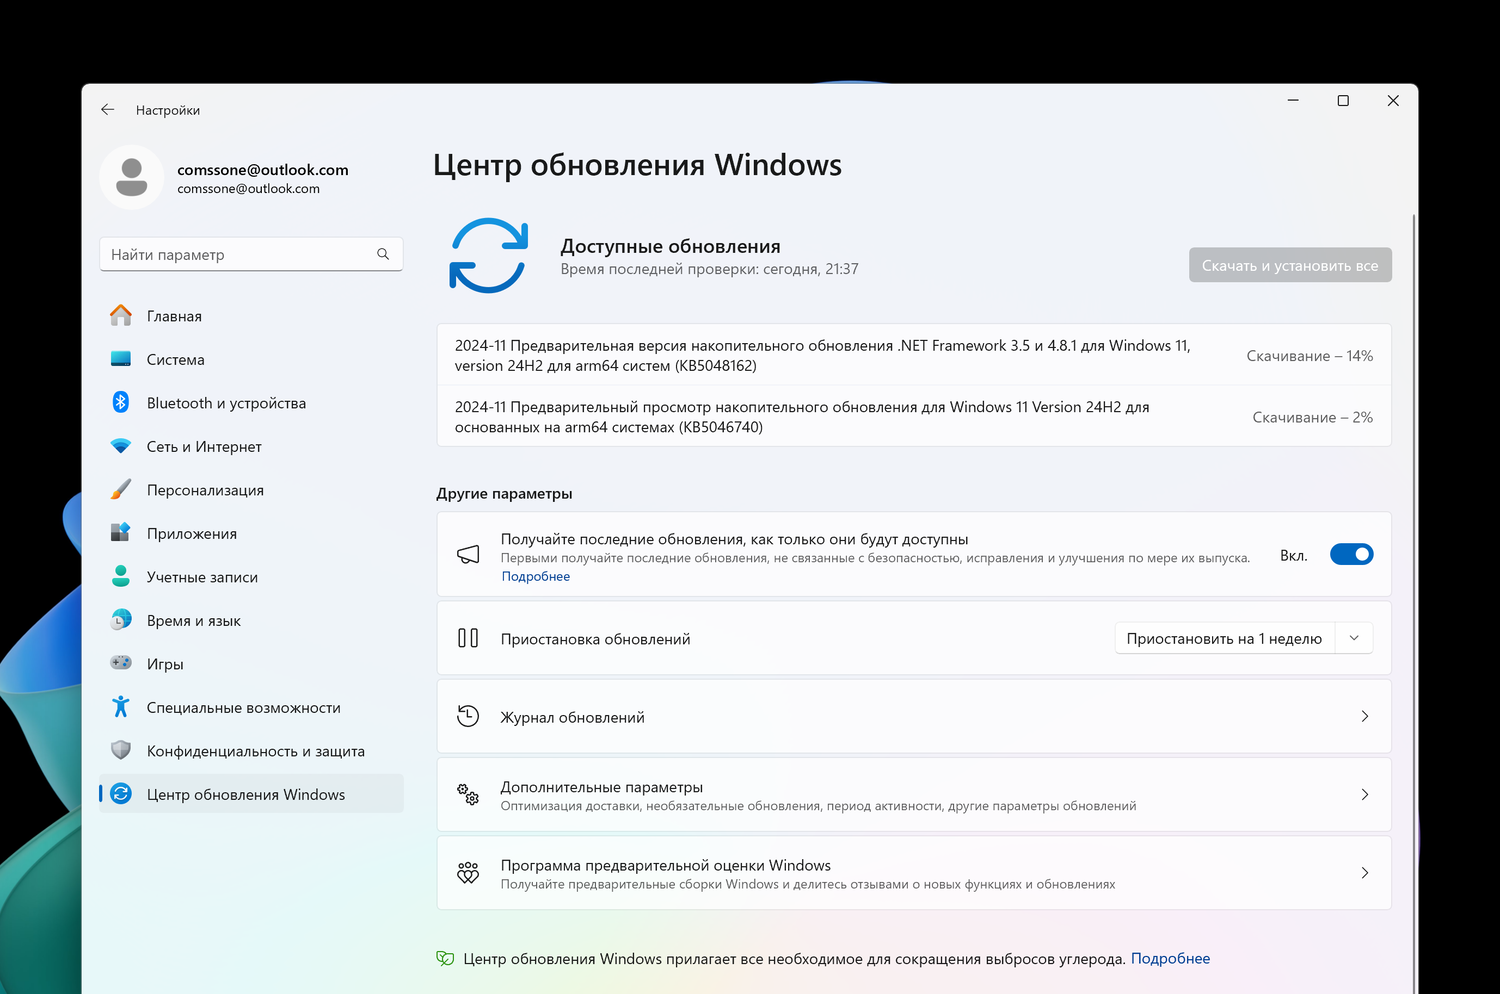Click the Скачивание – 14% status text
The height and width of the screenshot is (994, 1500).
click(x=1309, y=355)
